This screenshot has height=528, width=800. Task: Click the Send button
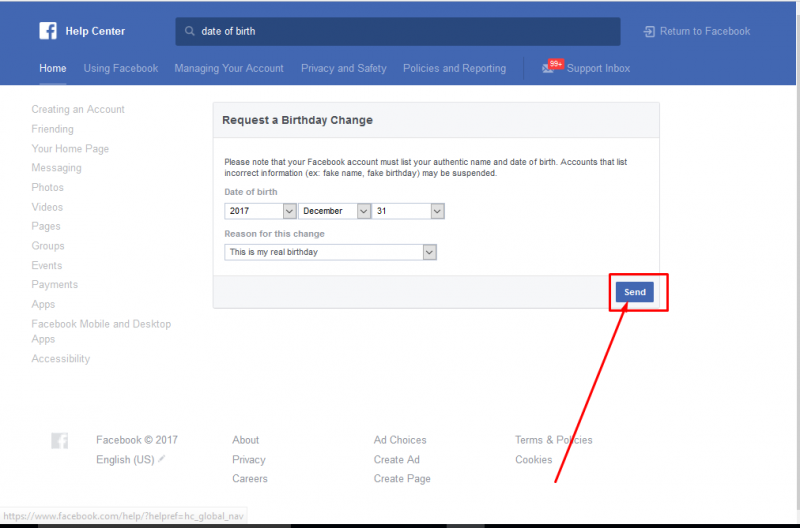pyautogui.click(x=635, y=292)
